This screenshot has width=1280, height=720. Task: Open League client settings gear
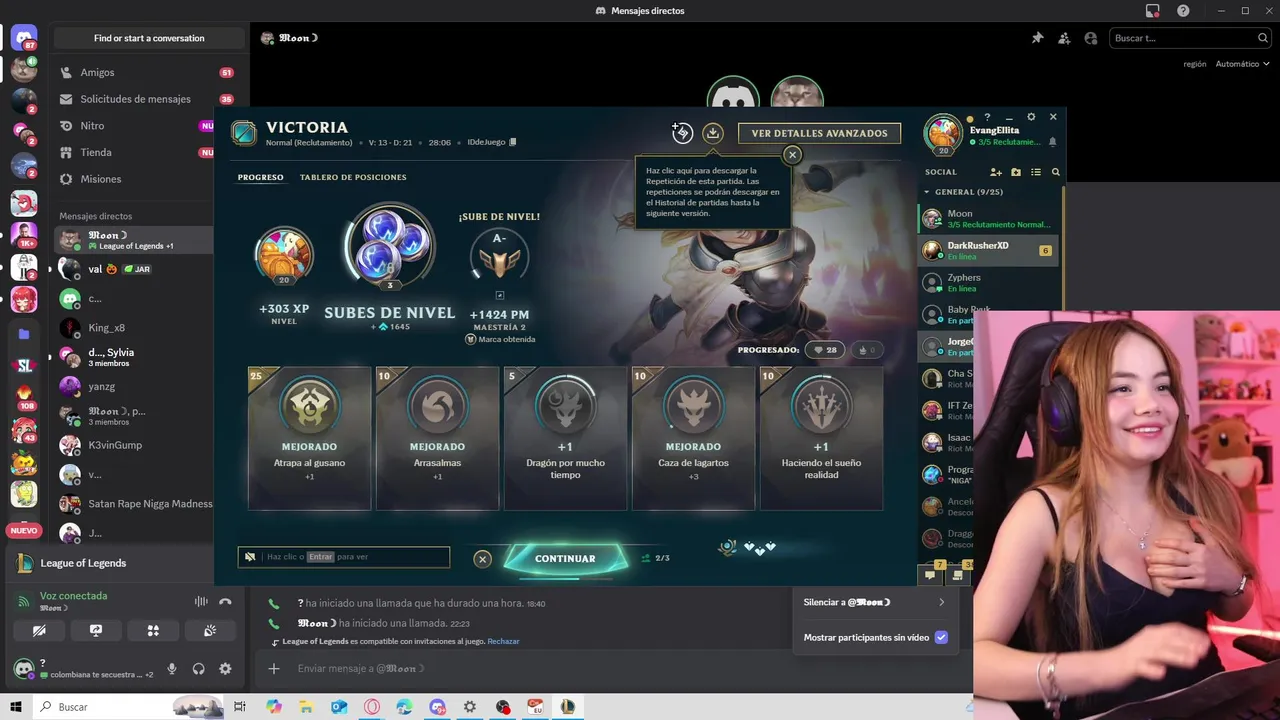point(1031,117)
